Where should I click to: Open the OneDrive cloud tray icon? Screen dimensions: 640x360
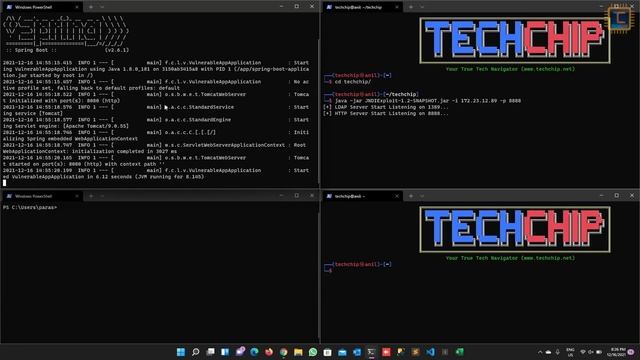pyautogui.click(x=549, y=352)
